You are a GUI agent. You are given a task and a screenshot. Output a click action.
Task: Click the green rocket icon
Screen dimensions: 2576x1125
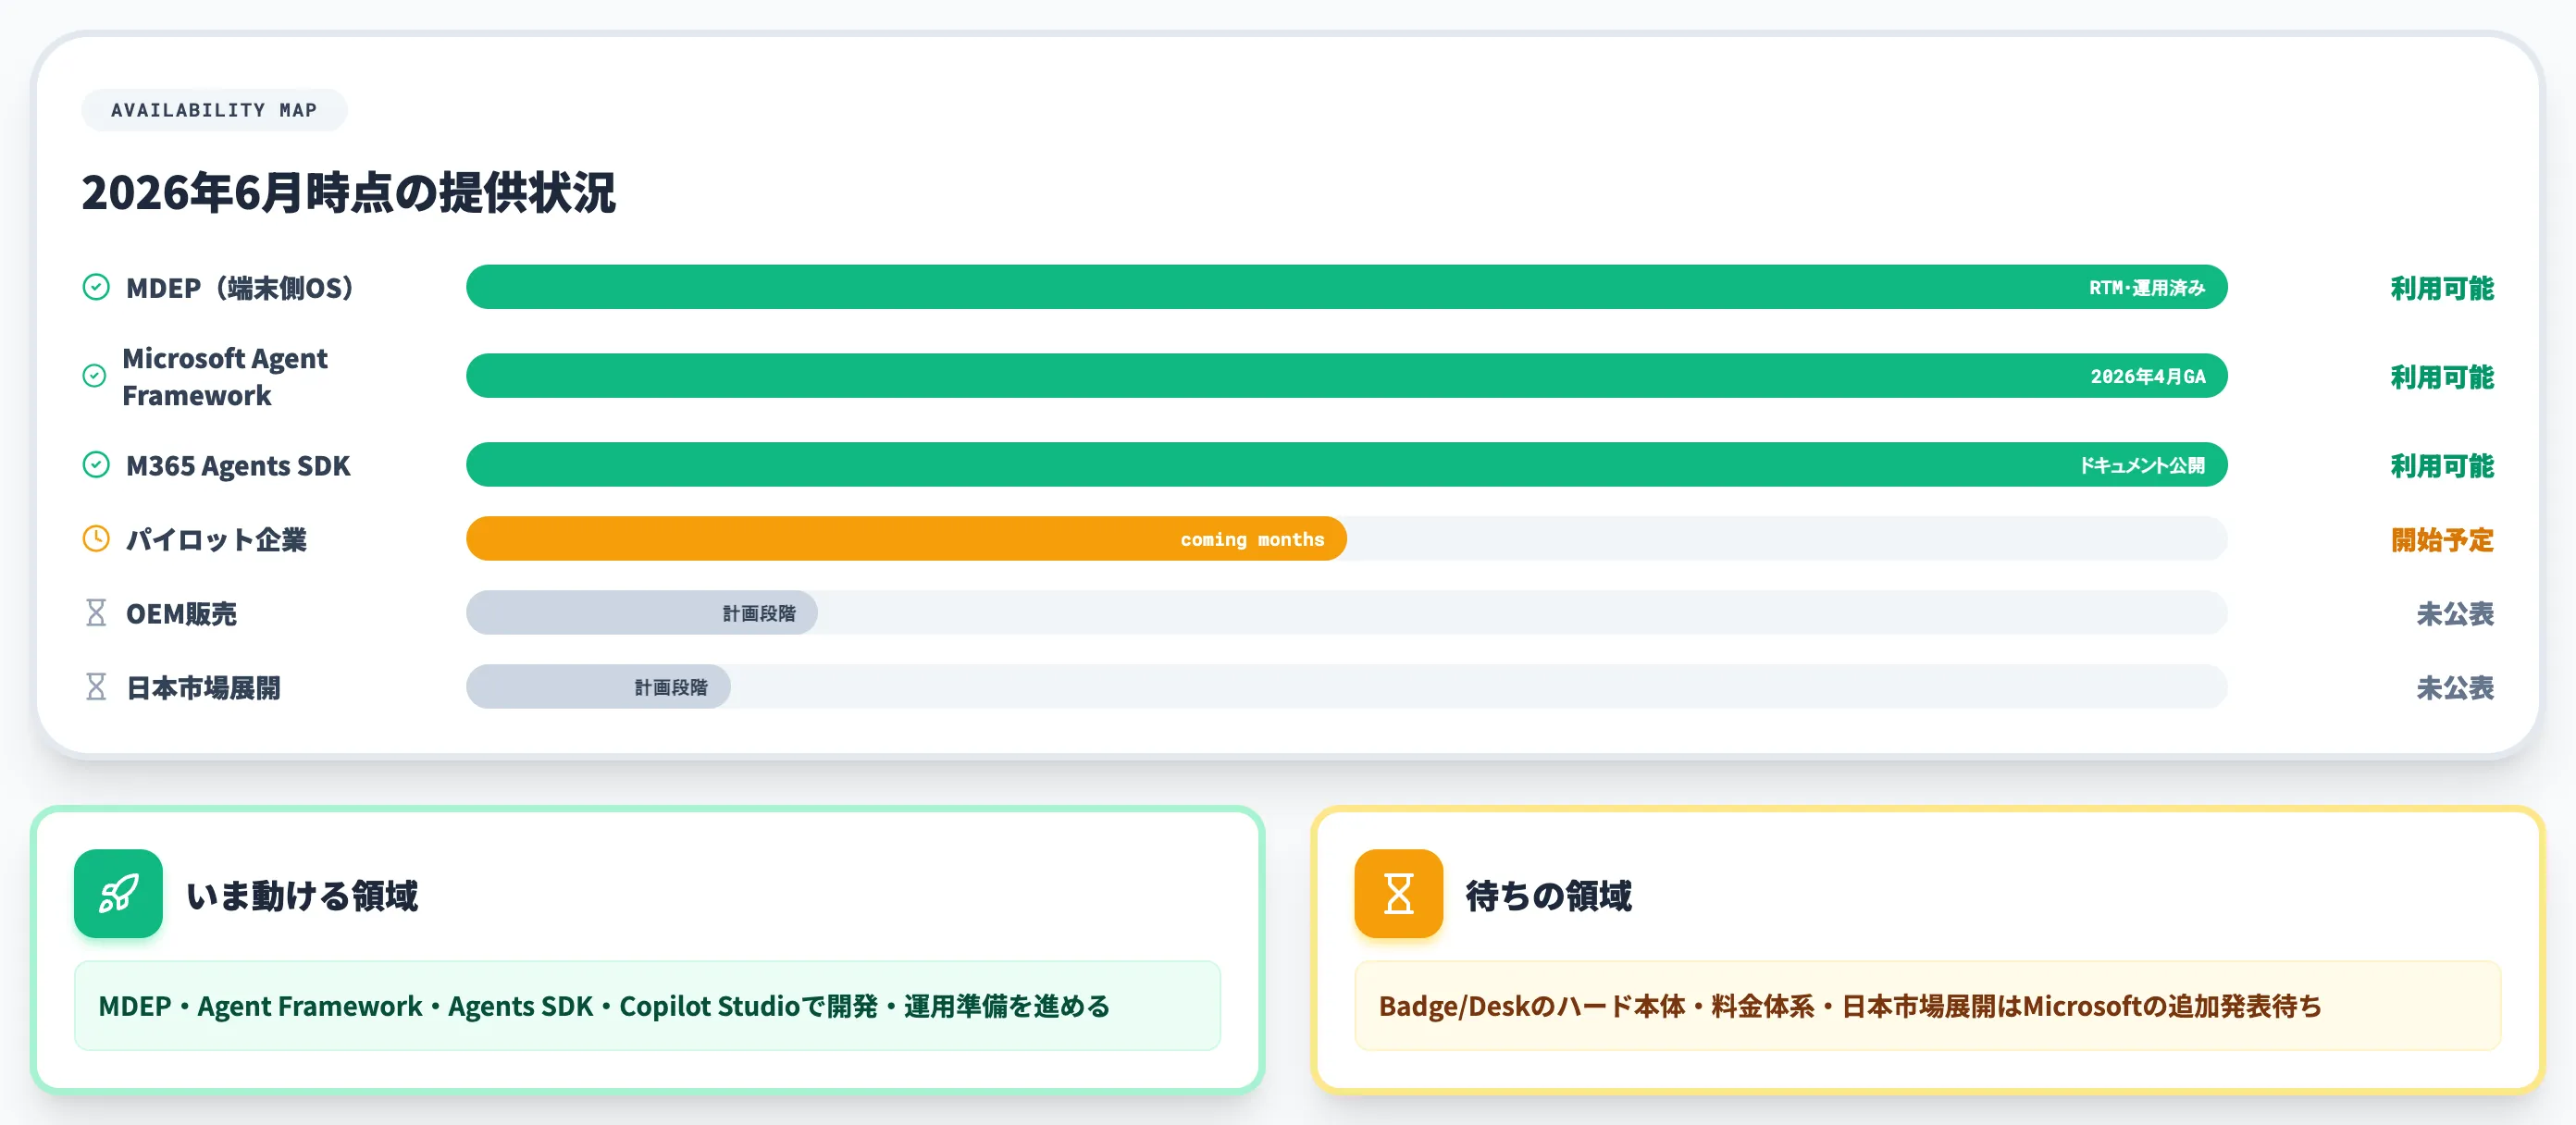point(118,893)
